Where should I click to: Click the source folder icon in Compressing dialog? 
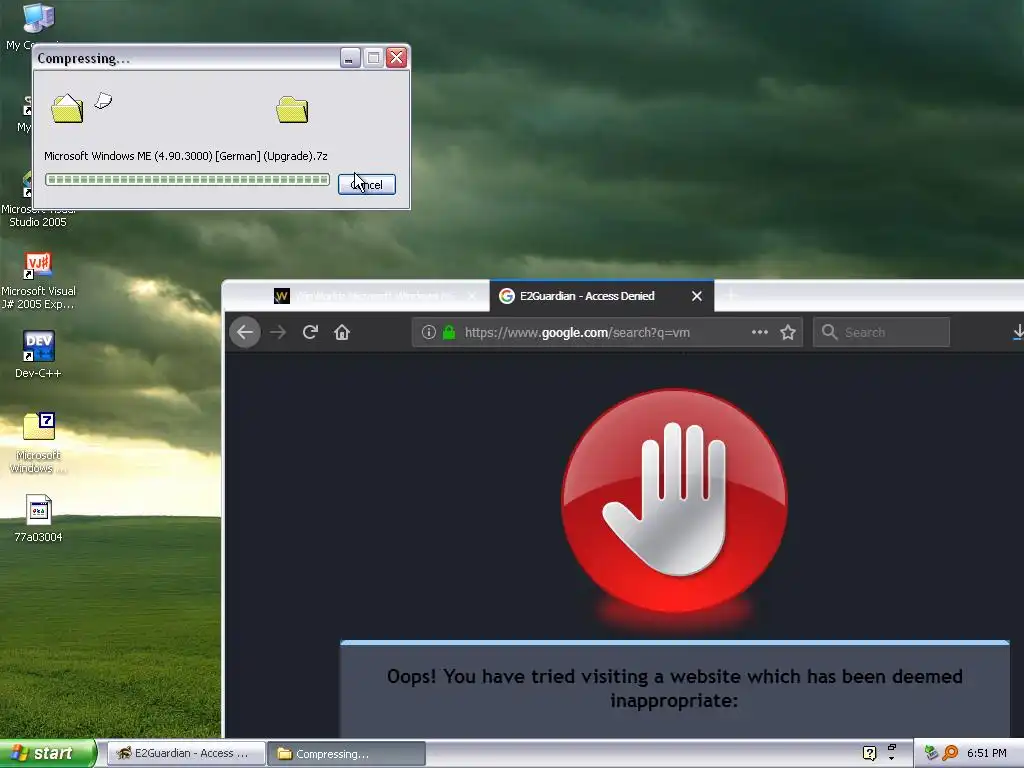pyautogui.click(x=67, y=108)
